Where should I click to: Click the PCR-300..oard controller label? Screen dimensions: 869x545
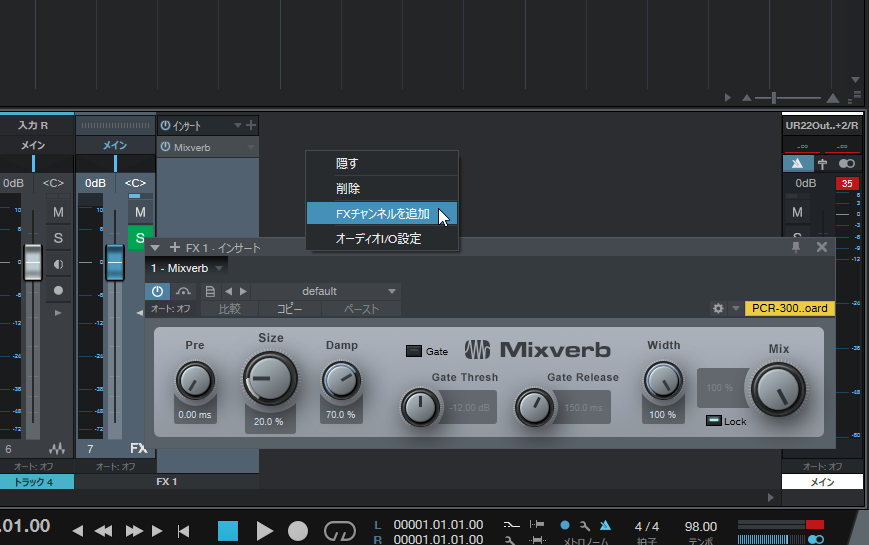pos(790,308)
